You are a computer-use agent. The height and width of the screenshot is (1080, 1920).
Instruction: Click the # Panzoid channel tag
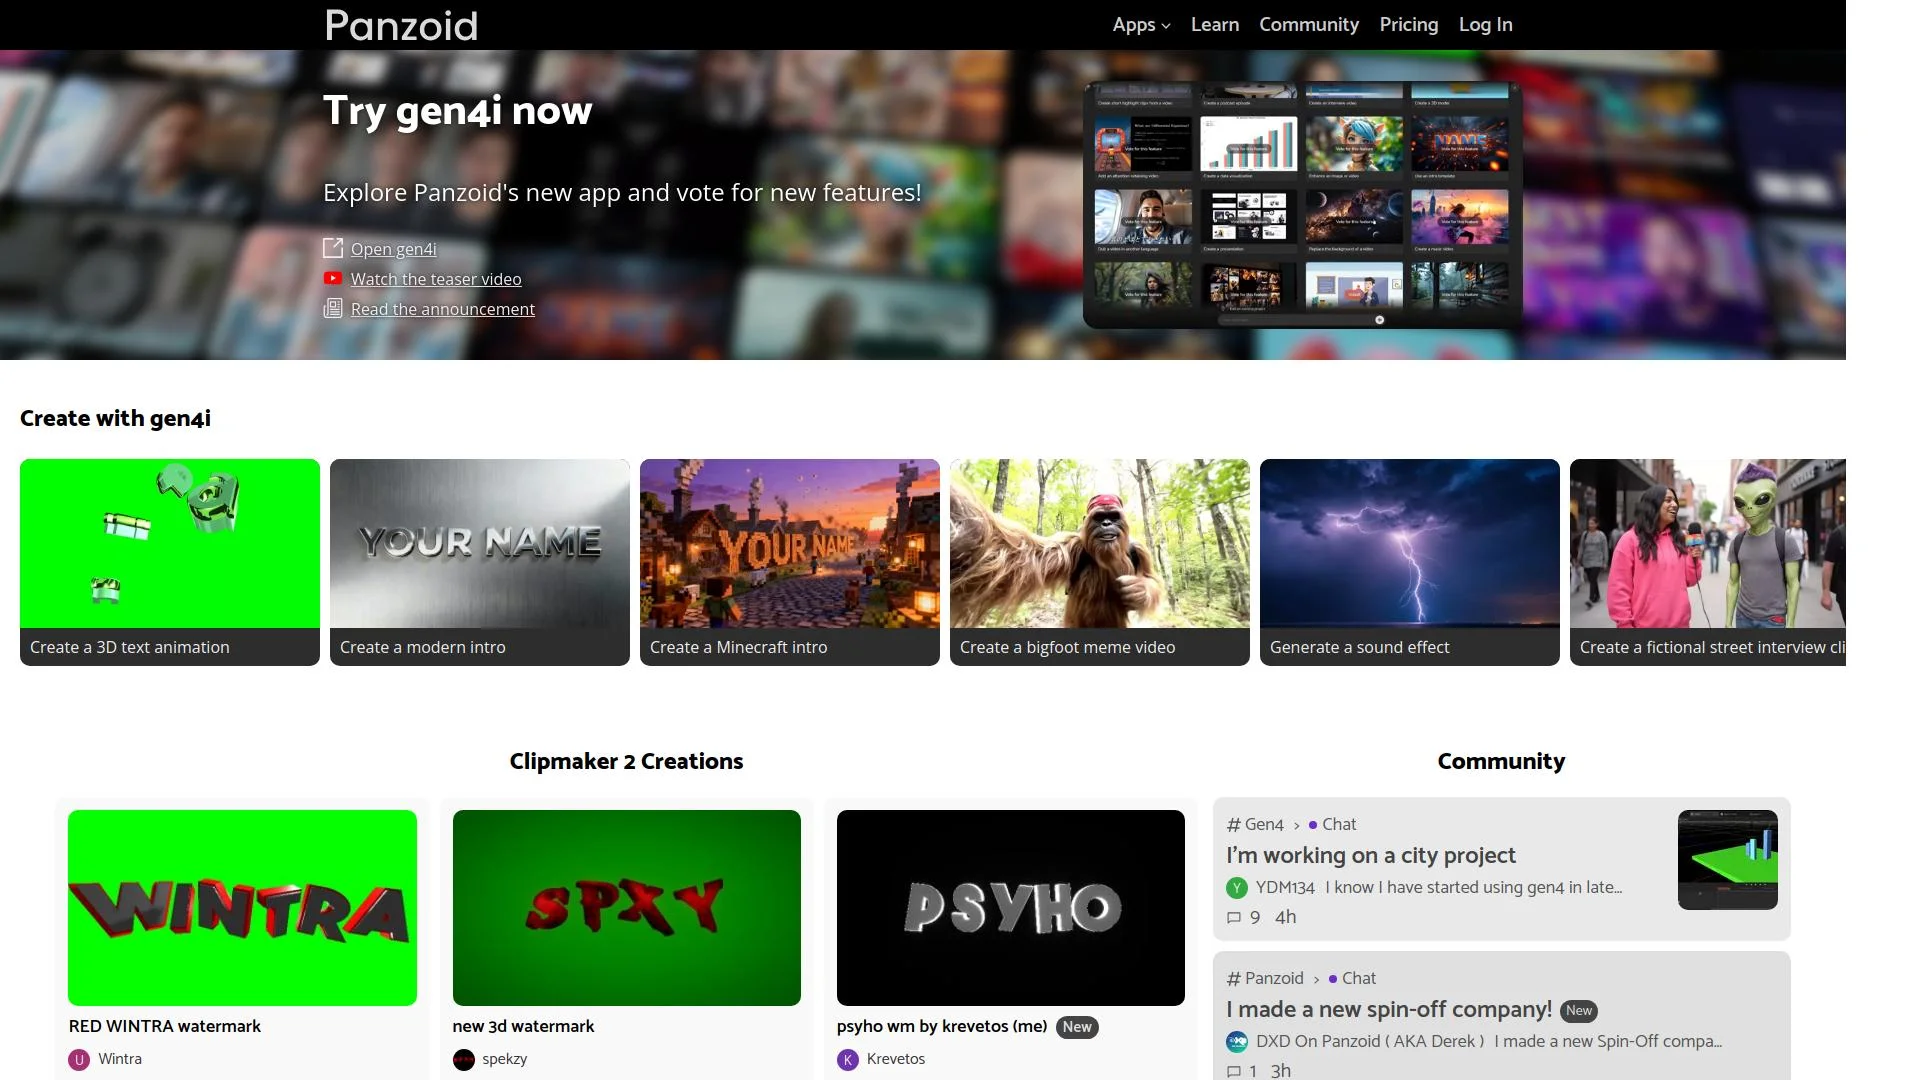coord(1265,978)
